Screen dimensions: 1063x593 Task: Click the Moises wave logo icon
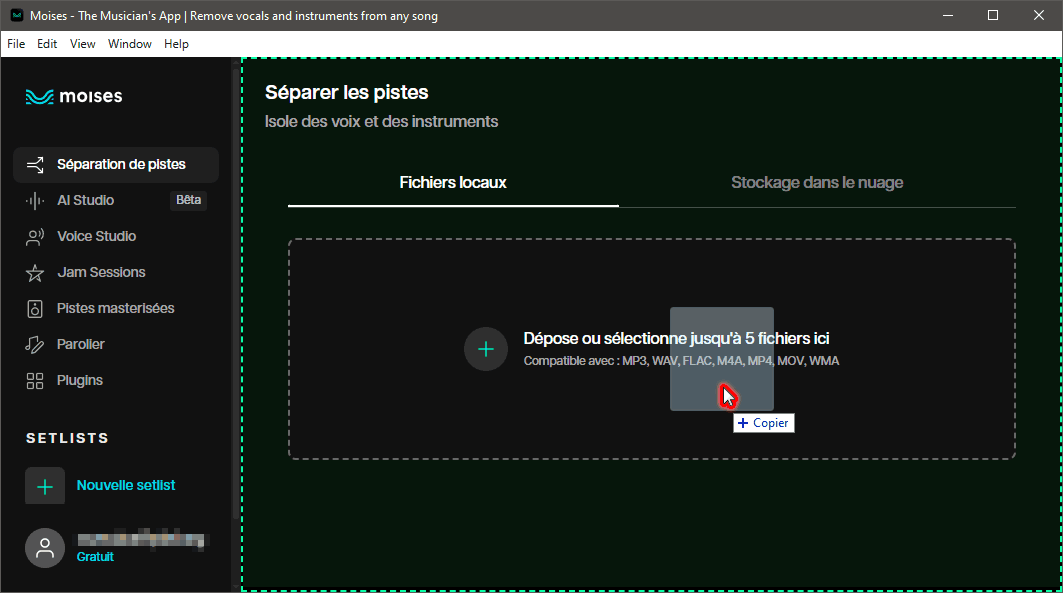point(39,97)
